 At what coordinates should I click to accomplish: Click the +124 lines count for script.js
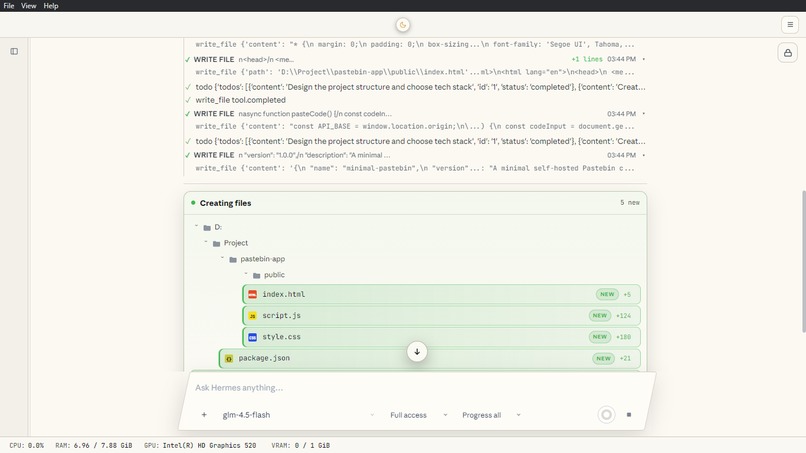click(x=624, y=316)
